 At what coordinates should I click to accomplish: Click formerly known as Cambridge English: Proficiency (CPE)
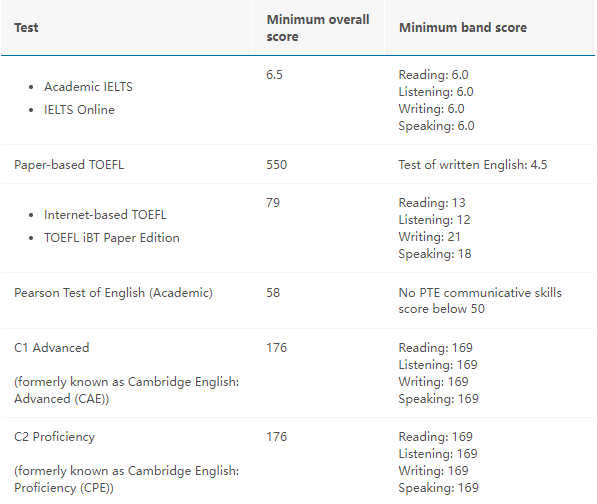pyautogui.click(x=126, y=479)
